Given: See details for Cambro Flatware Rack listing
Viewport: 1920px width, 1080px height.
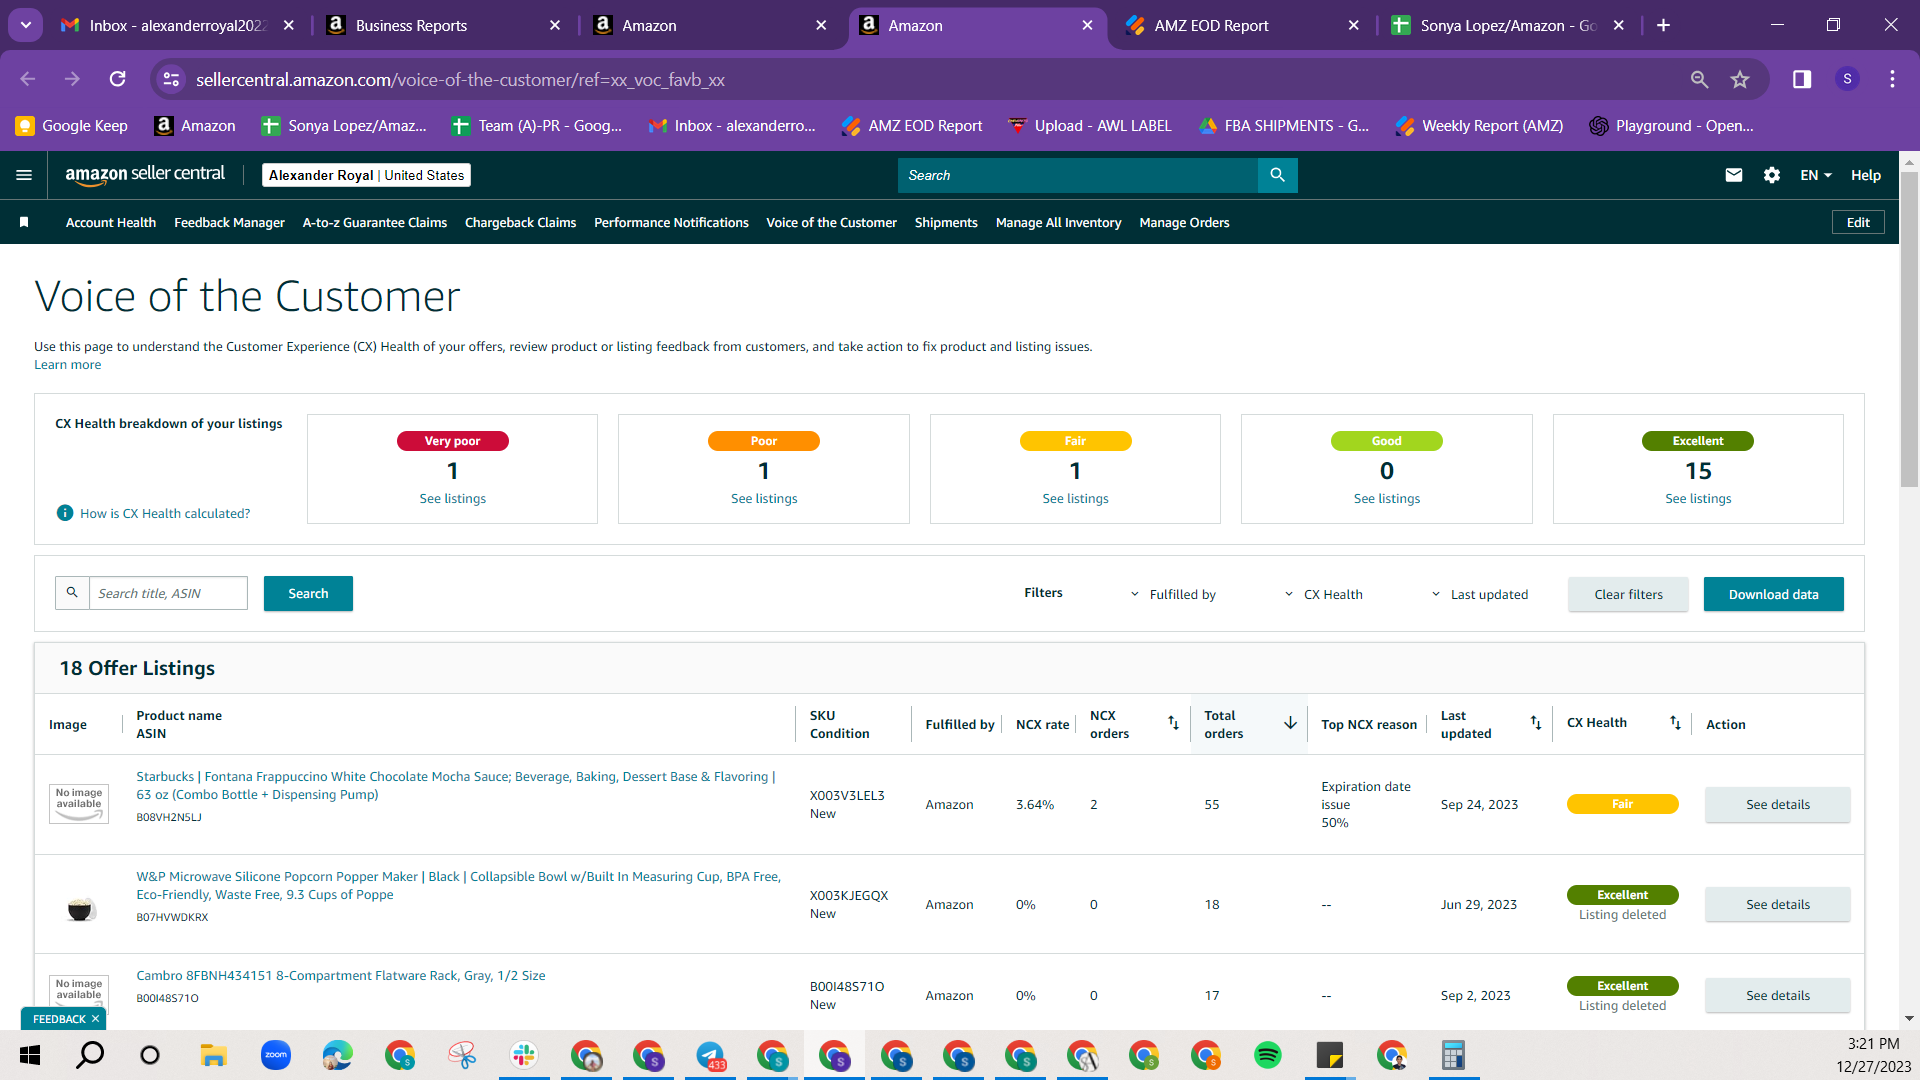Looking at the screenshot, I should pyautogui.click(x=1777, y=995).
